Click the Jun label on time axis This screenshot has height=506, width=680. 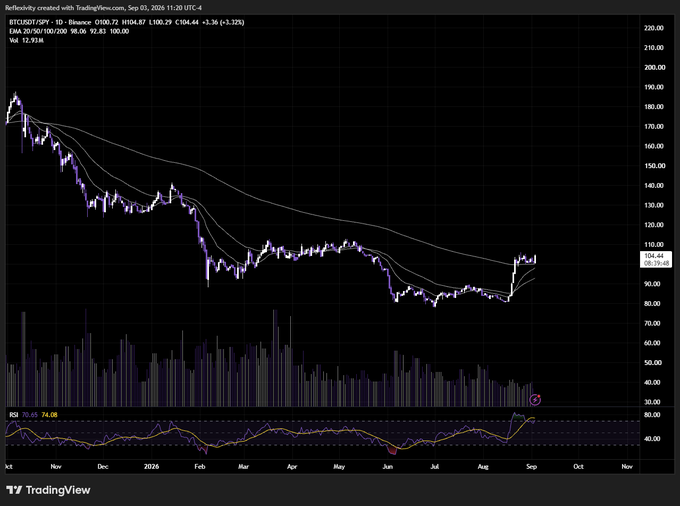click(388, 467)
